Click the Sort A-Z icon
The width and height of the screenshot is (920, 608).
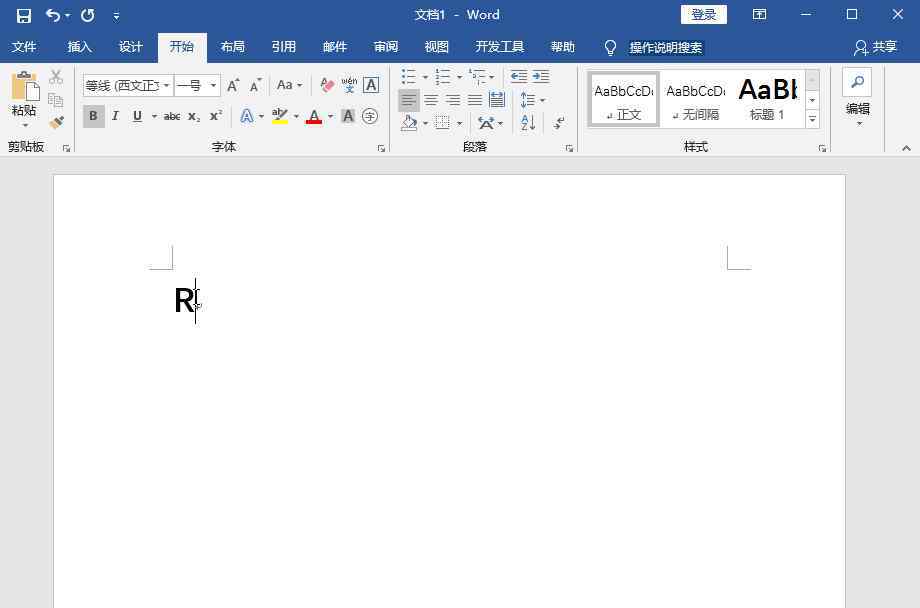[x=528, y=122]
